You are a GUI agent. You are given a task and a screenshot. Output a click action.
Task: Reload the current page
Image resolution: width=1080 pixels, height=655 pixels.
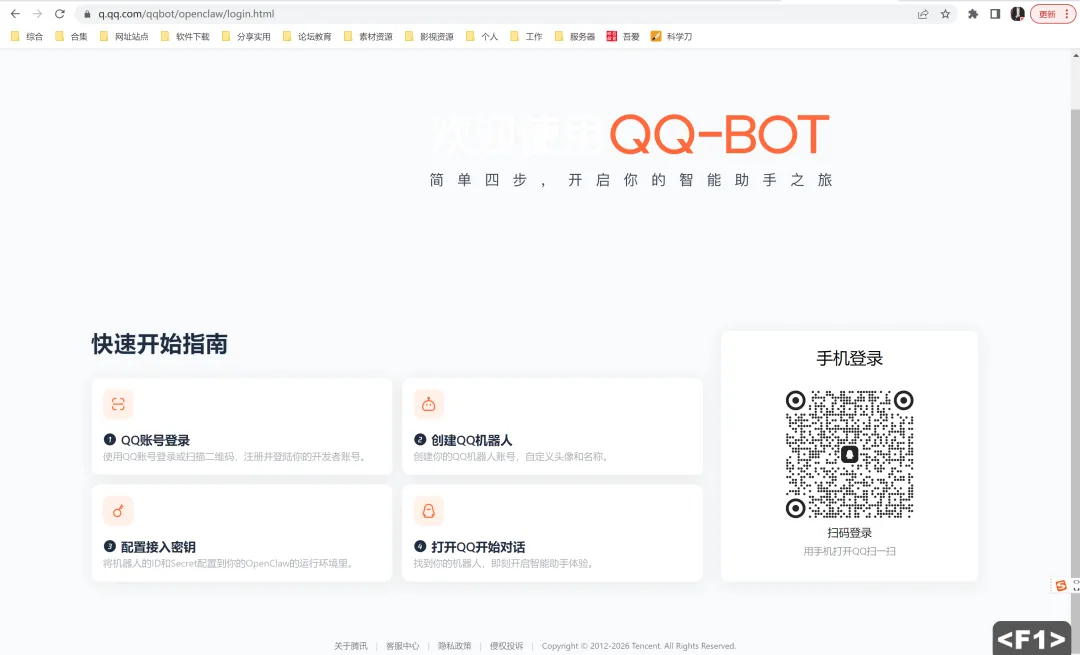(x=60, y=14)
